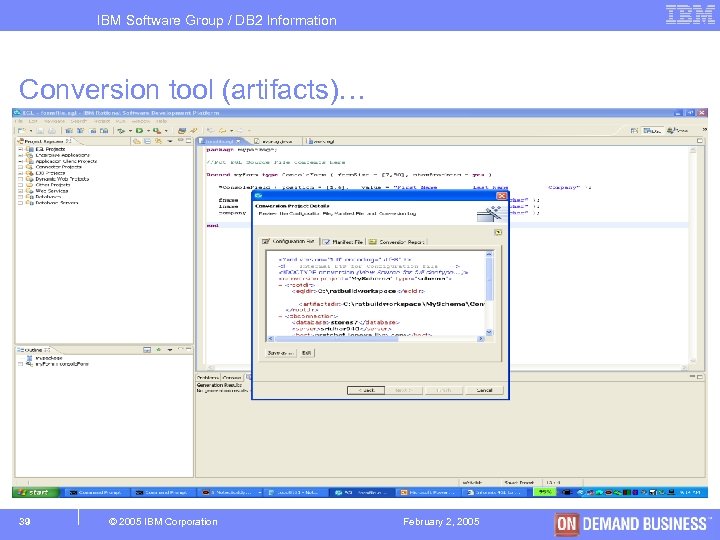Image resolution: width=720 pixels, height=540 pixels.
Task: Switch to the EGL perspective button
Action: tap(652, 131)
